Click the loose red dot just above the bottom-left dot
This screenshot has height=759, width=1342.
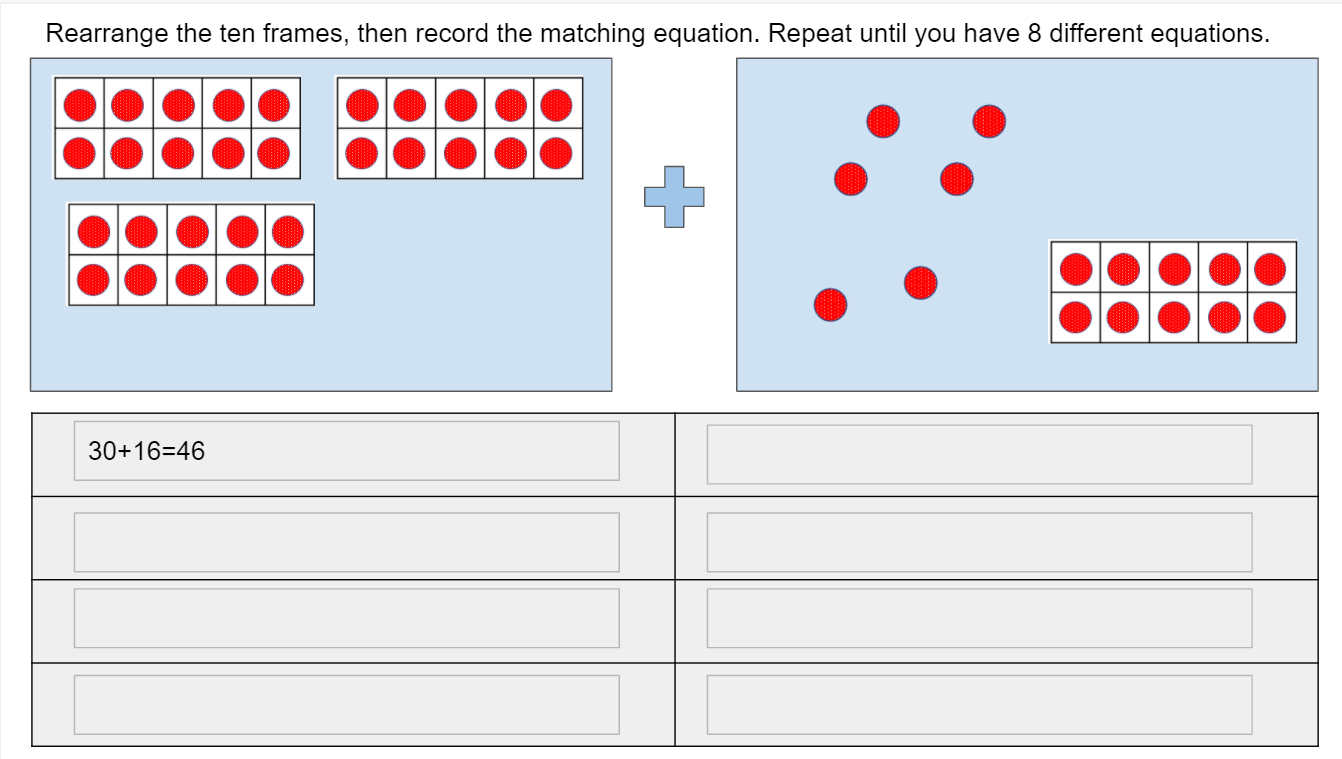click(x=920, y=283)
